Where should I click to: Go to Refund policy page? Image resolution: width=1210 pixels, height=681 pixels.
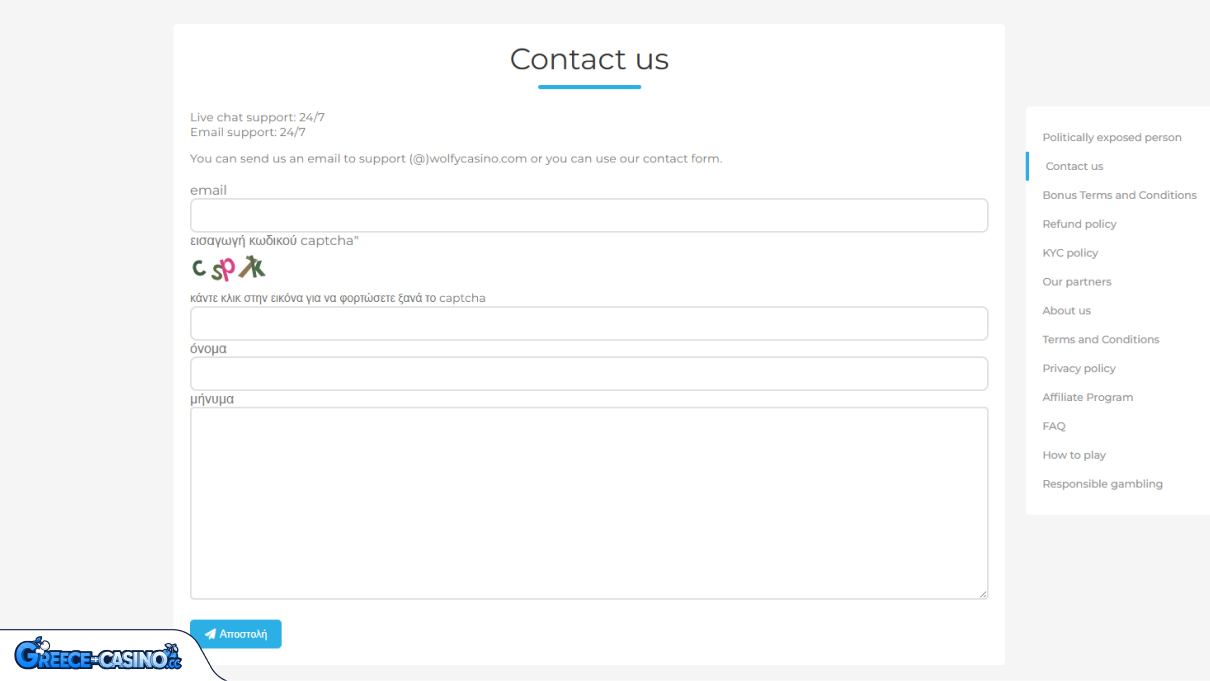pos(1079,224)
